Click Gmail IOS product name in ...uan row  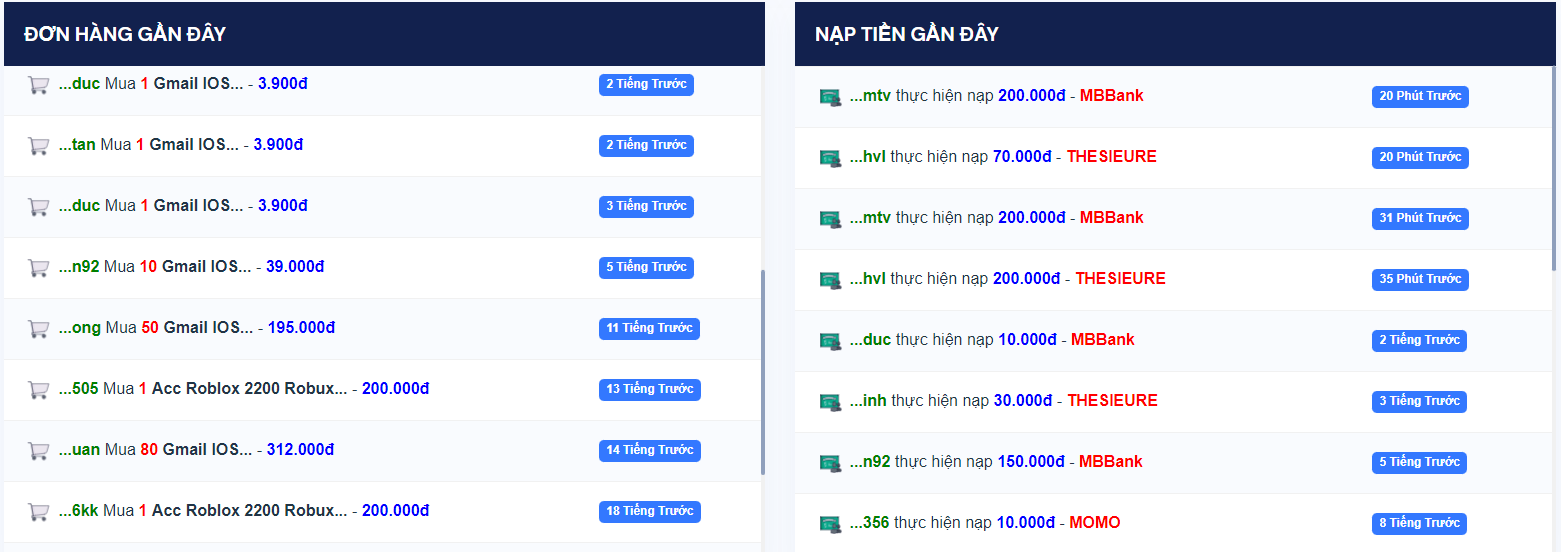[x=208, y=450]
